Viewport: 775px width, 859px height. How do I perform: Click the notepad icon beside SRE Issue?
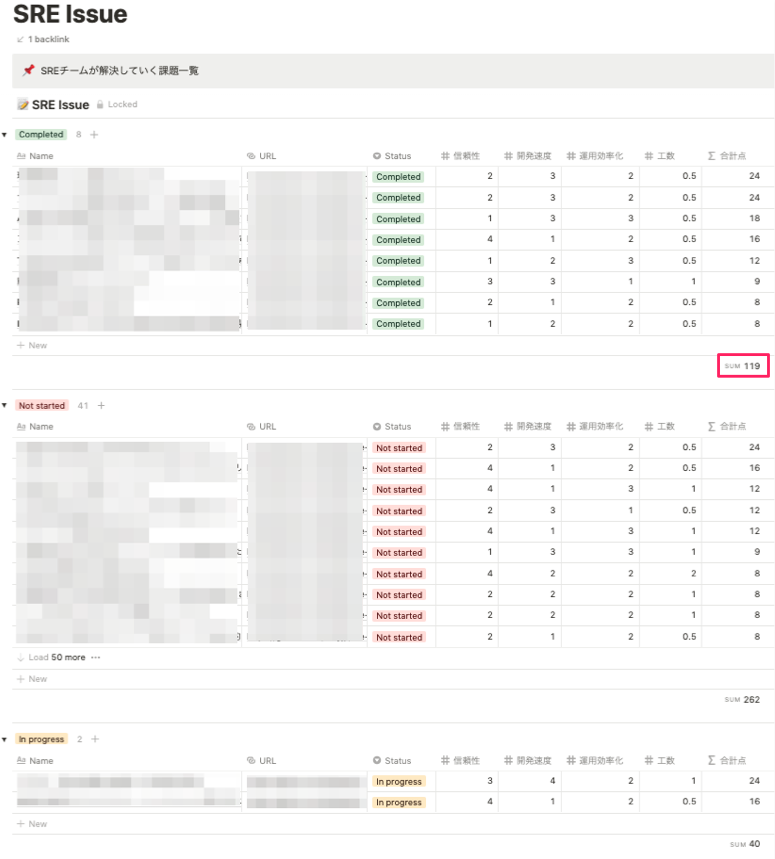22,105
